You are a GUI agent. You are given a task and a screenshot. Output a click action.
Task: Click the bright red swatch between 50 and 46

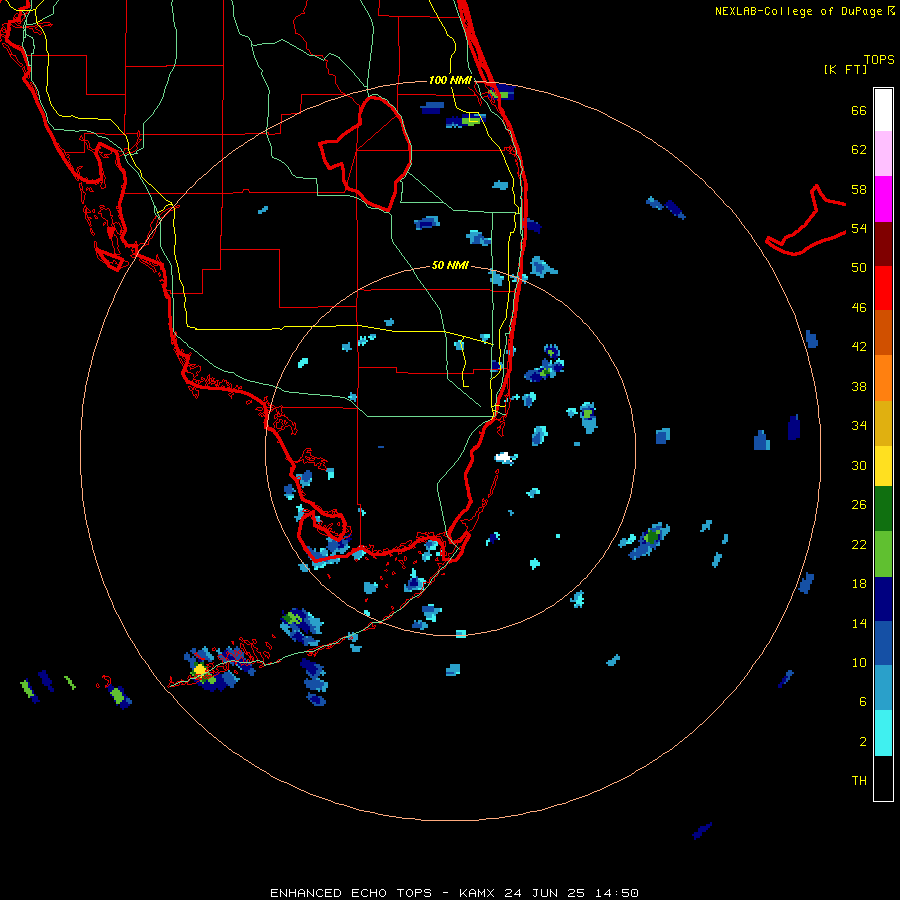[883, 288]
